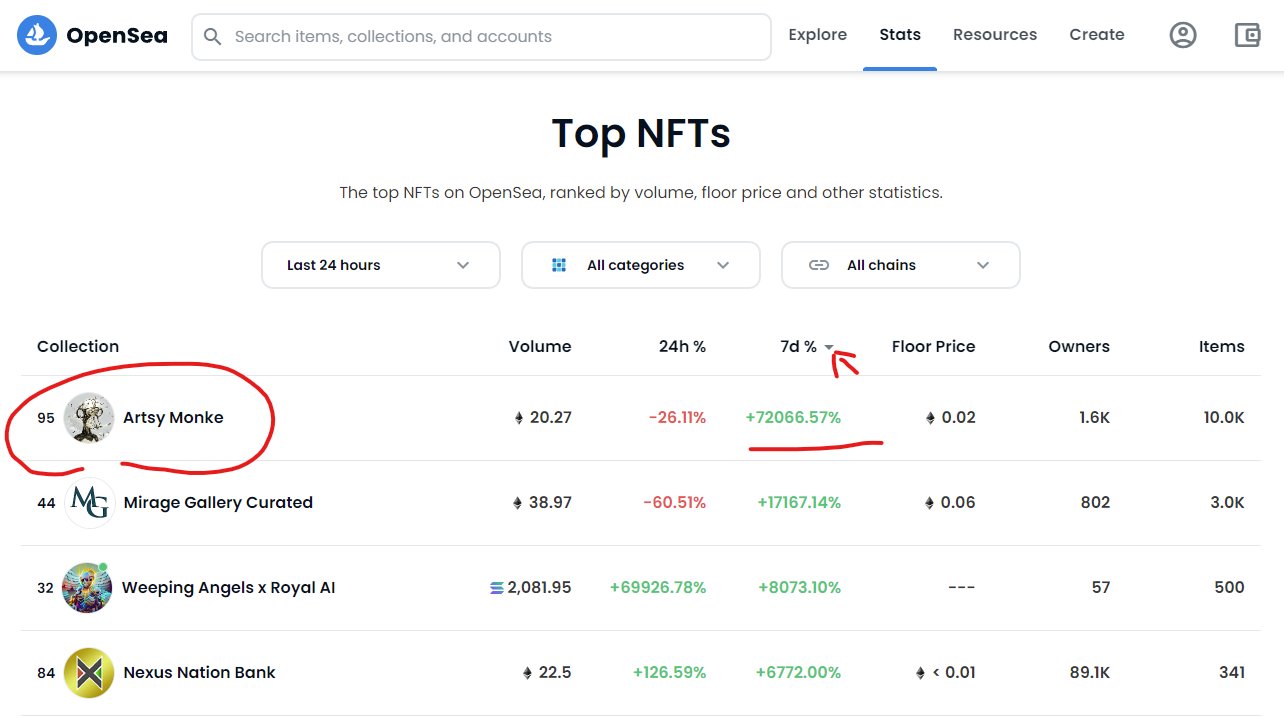Click the chain link icon
This screenshot has width=1284, height=718.
tap(819, 265)
